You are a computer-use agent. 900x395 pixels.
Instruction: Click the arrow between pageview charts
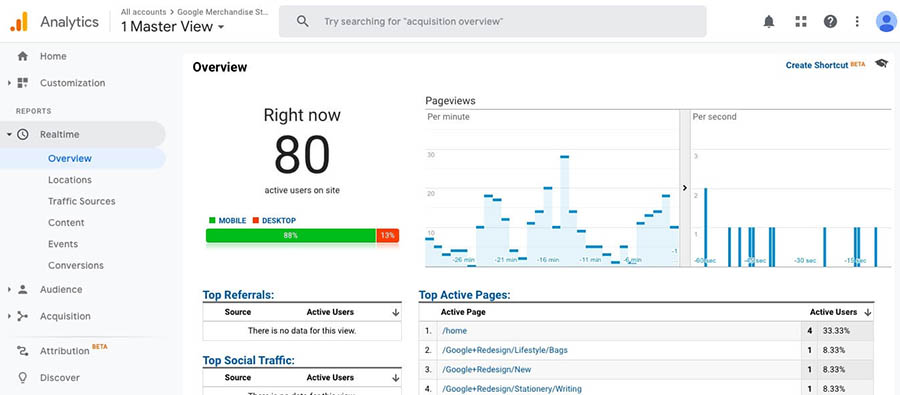685,188
